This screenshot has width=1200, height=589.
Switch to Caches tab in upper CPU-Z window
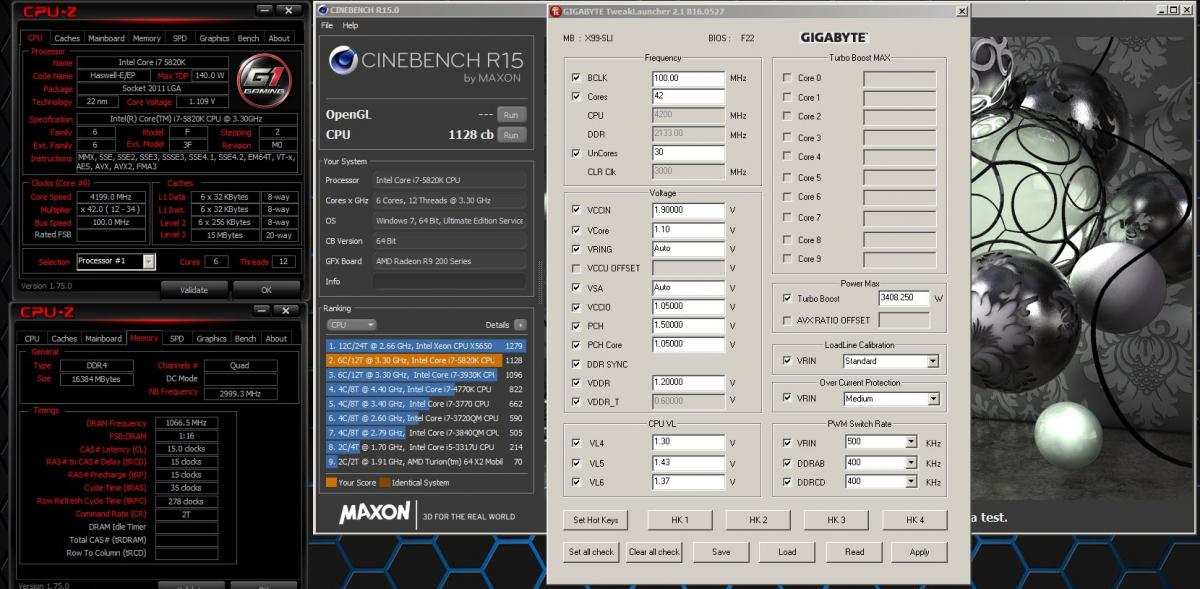pyautogui.click(x=67, y=38)
